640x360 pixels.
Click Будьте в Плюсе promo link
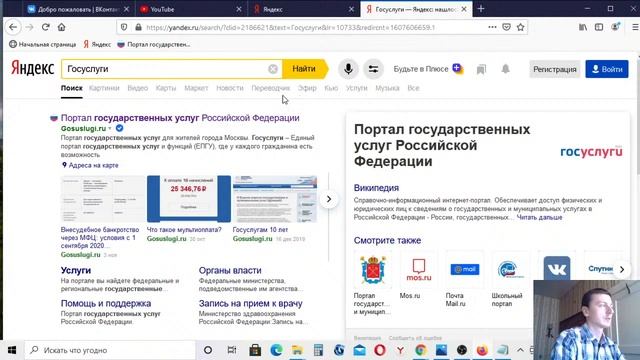click(428, 69)
